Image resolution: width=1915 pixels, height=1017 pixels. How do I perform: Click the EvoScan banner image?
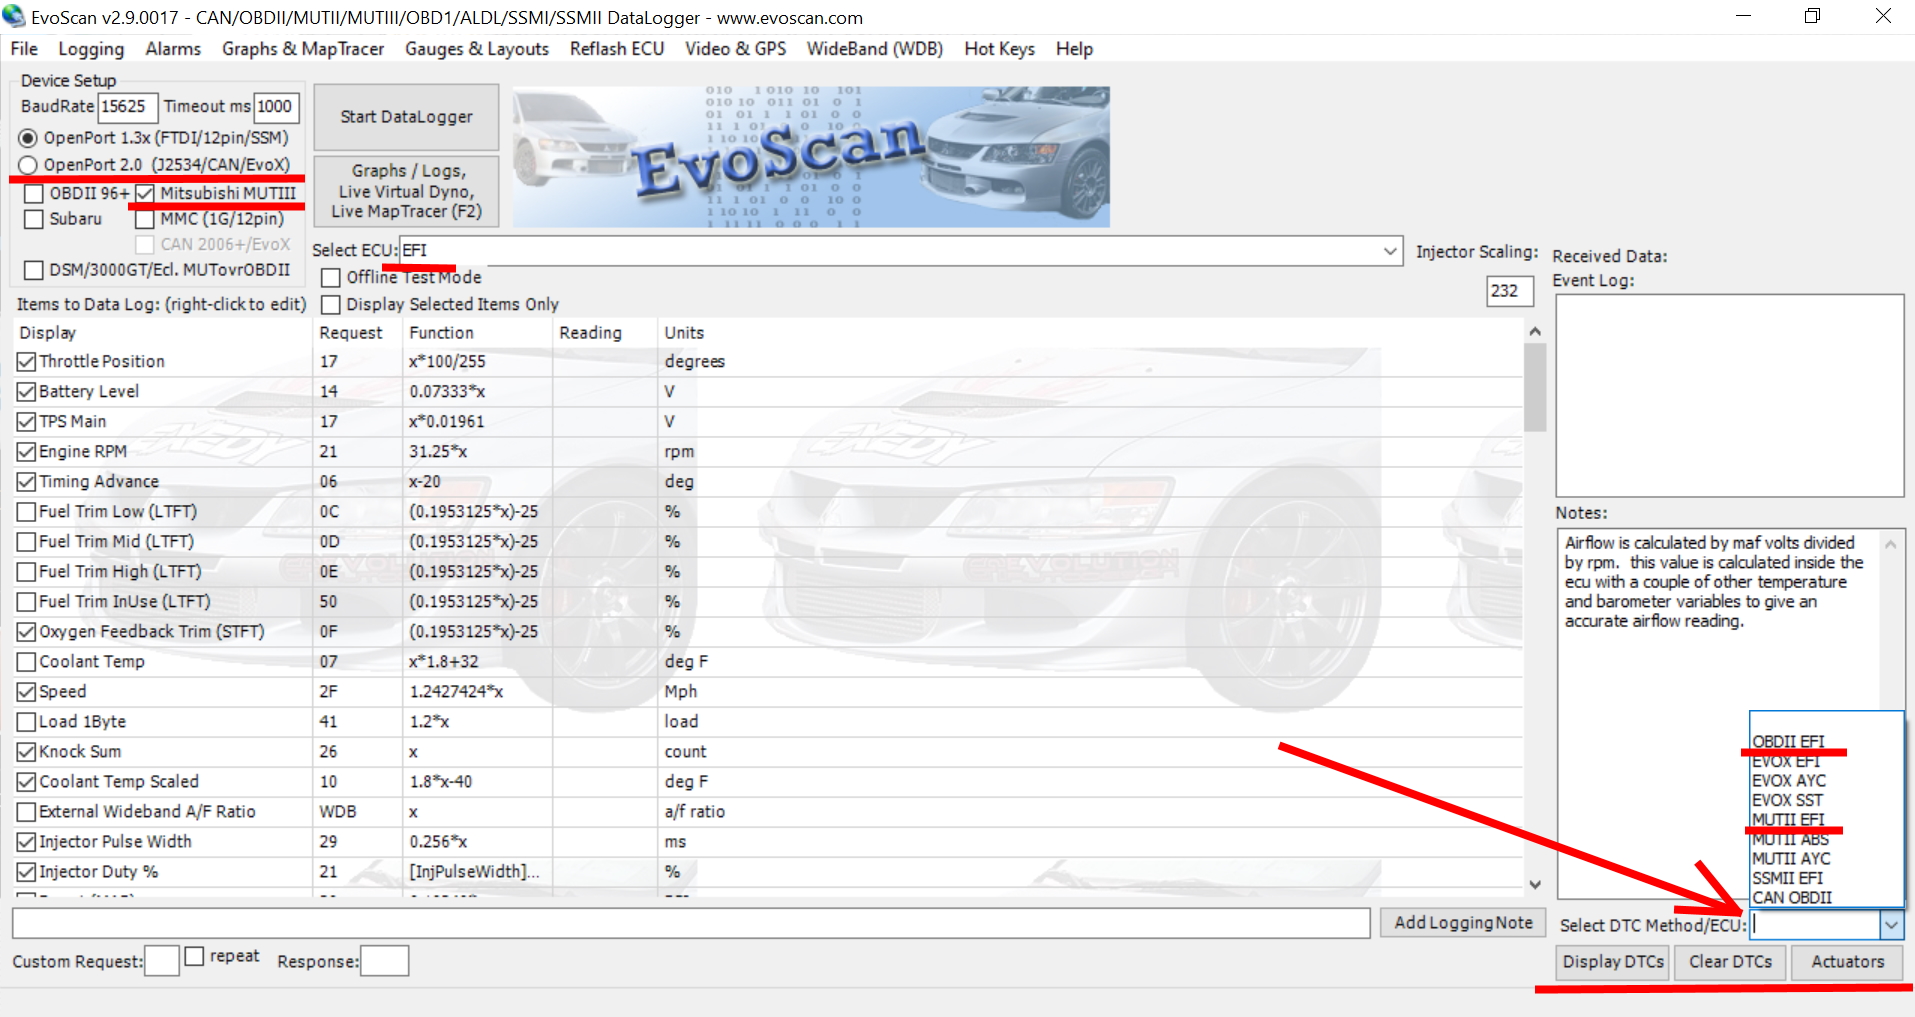tap(811, 157)
